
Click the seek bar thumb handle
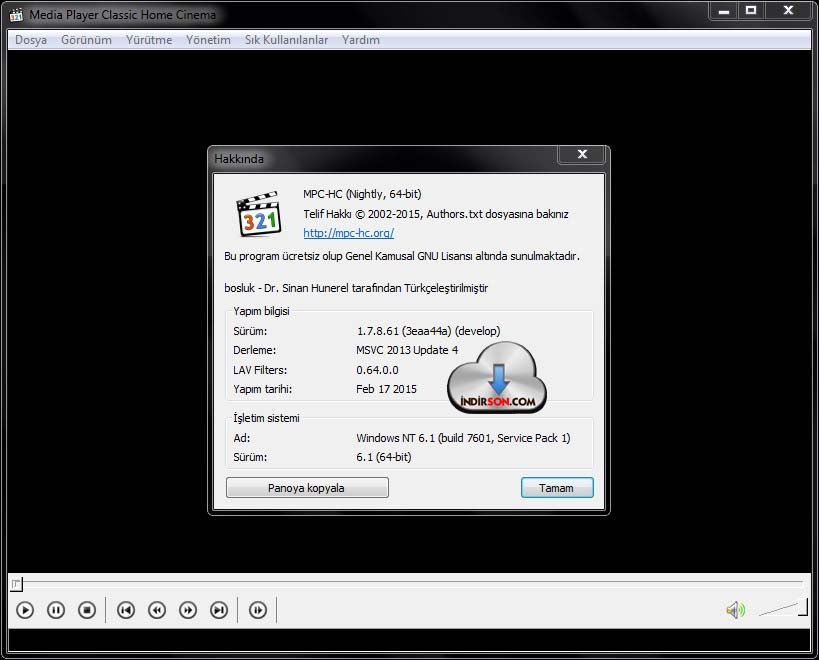coord(16,583)
